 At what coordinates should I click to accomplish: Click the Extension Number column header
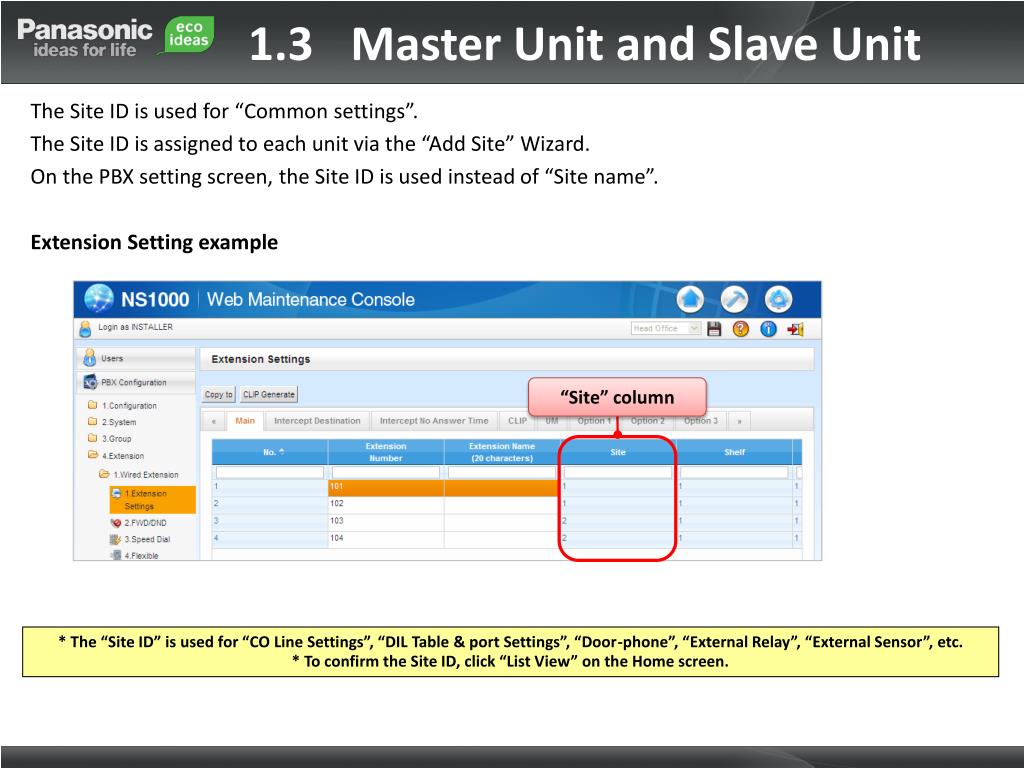tap(386, 452)
